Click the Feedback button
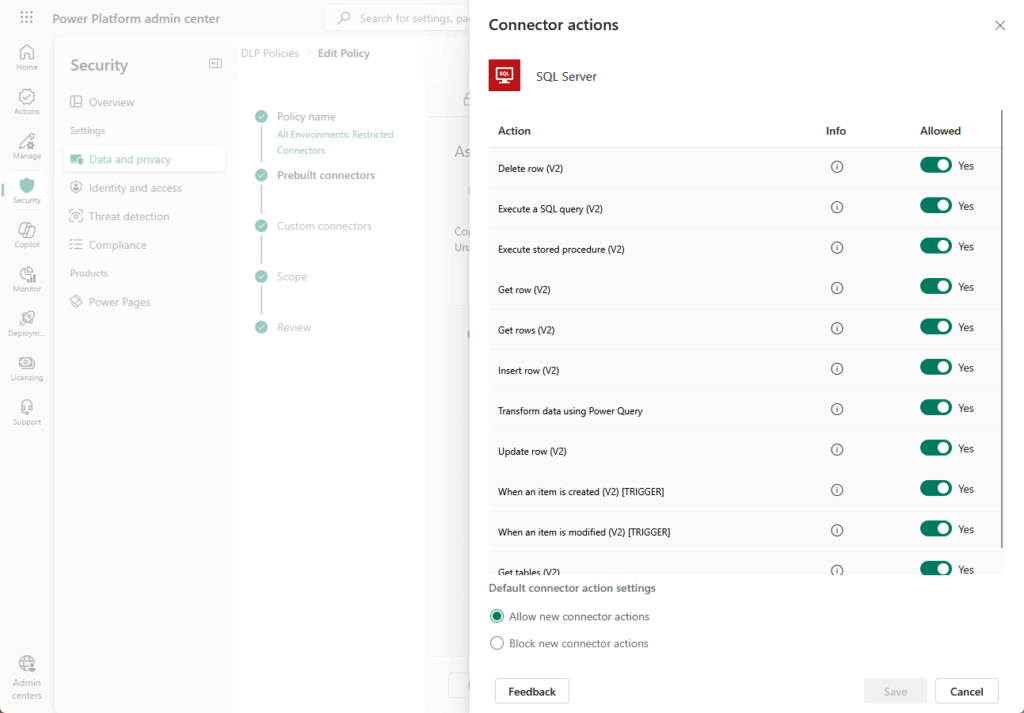The height and width of the screenshot is (713, 1024). coord(532,691)
